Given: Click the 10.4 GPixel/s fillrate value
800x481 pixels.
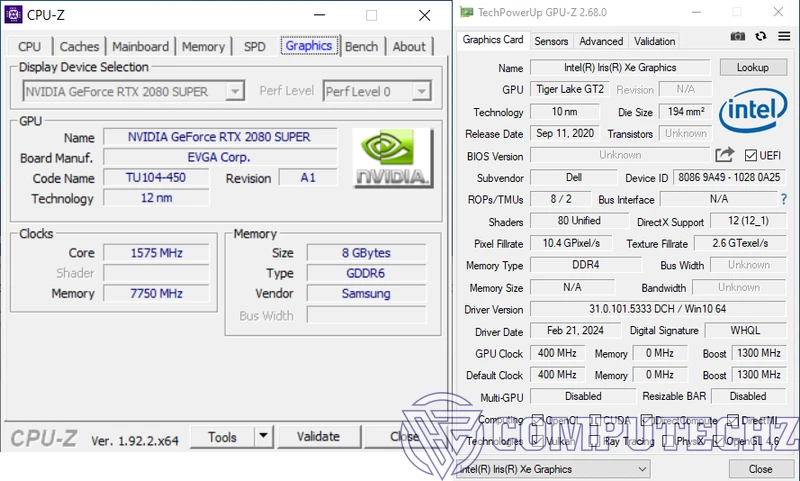Looking at the screenshot, I should click(571, 243).
